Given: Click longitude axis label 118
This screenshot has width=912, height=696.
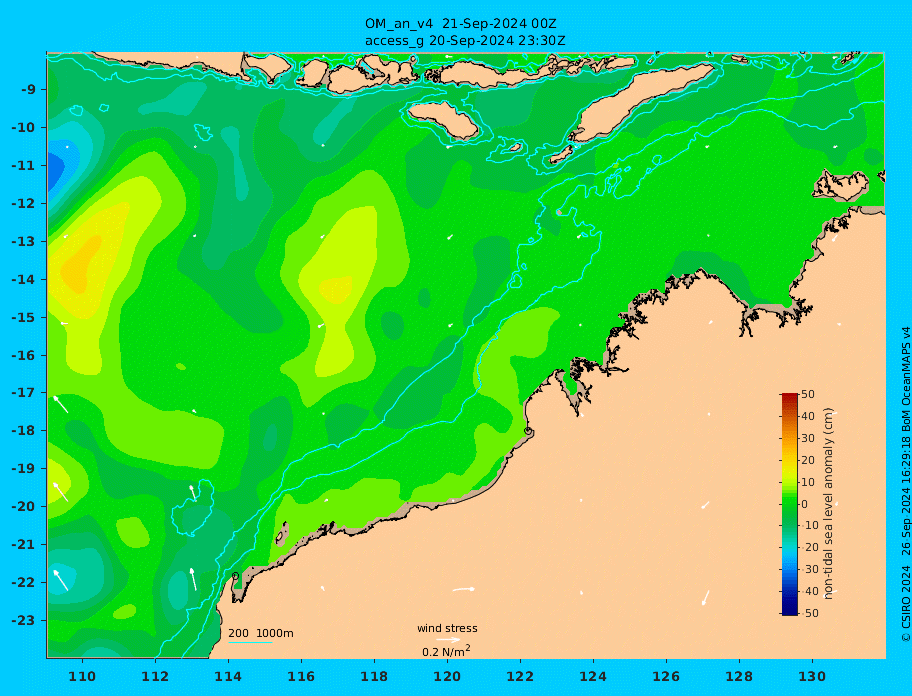Looking at the screenshot, I should point(374,677).
